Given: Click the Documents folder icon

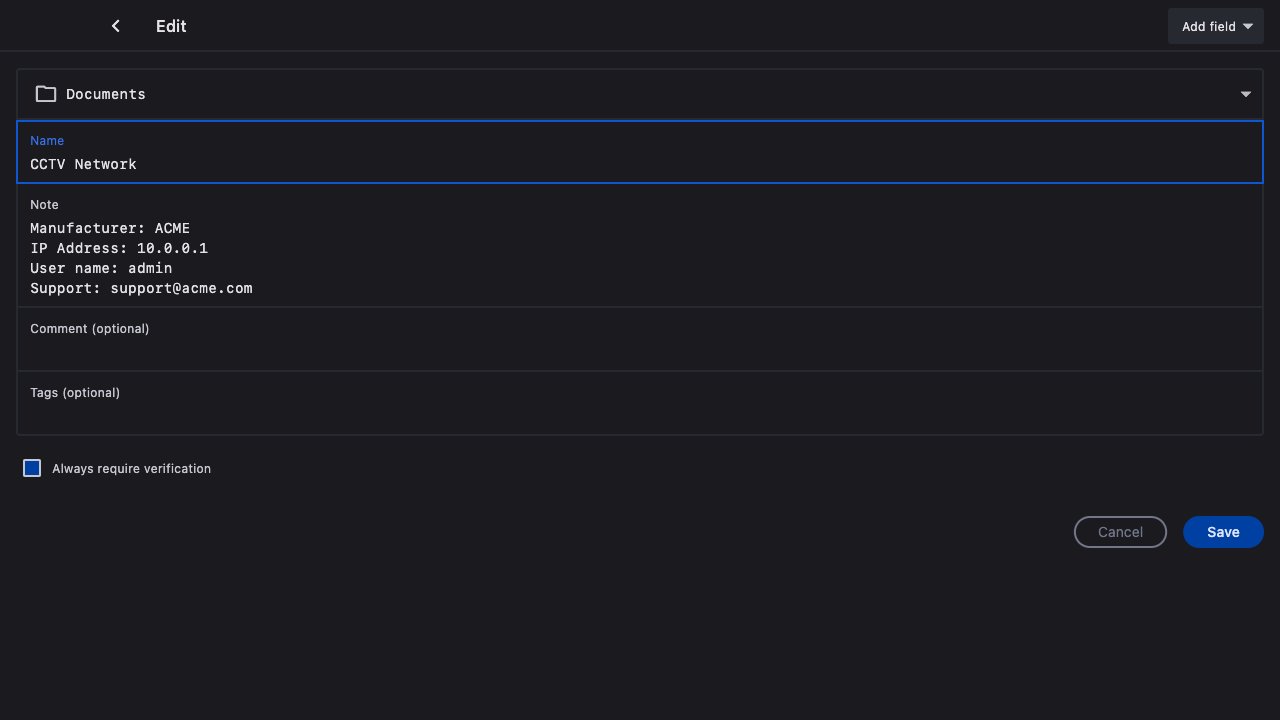Looking at the screenshot, I should coord(46,94).
